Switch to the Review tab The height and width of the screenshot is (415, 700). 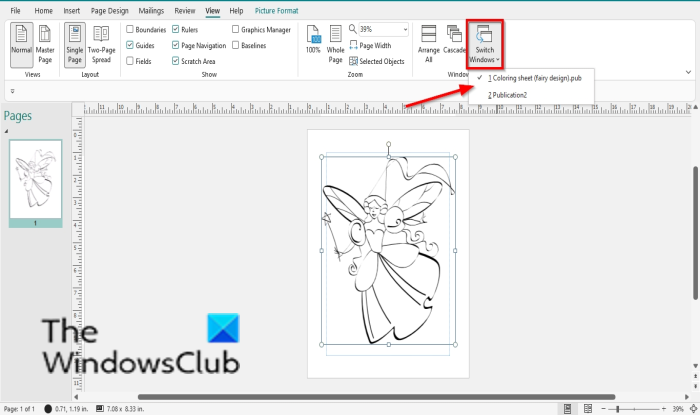point(185,11)
